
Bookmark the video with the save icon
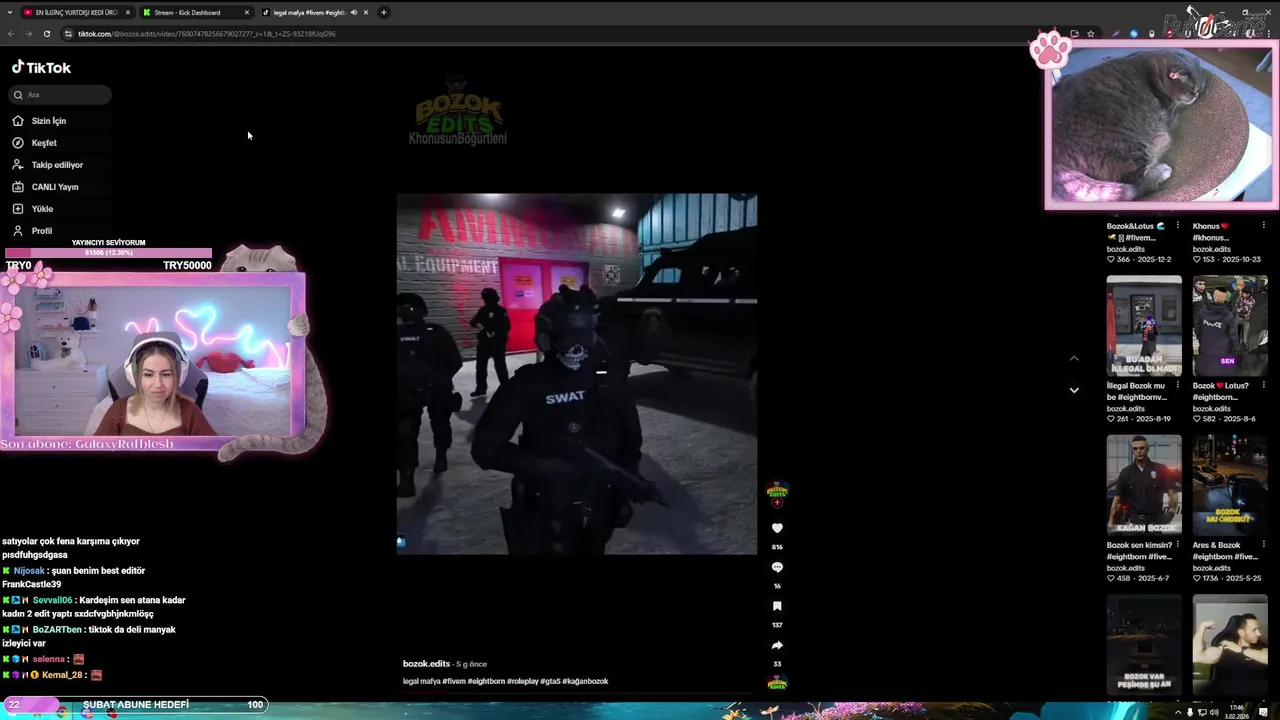point(777,606)
